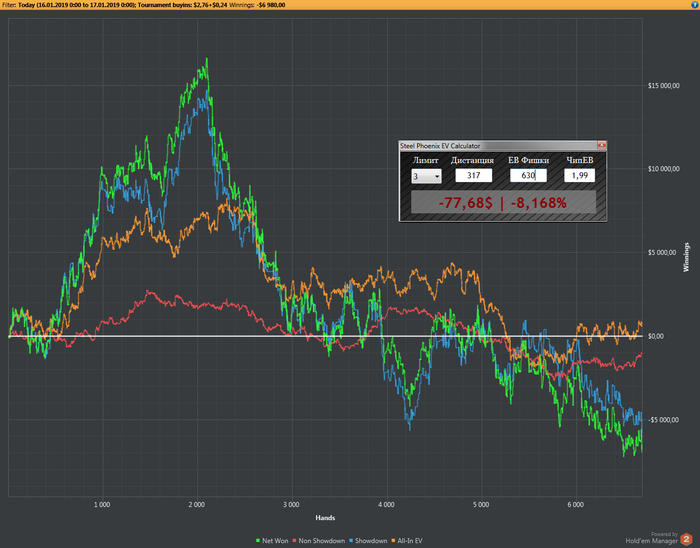
Task: Click the Дистанция input field showing 317
Action: tap(473, 175)
